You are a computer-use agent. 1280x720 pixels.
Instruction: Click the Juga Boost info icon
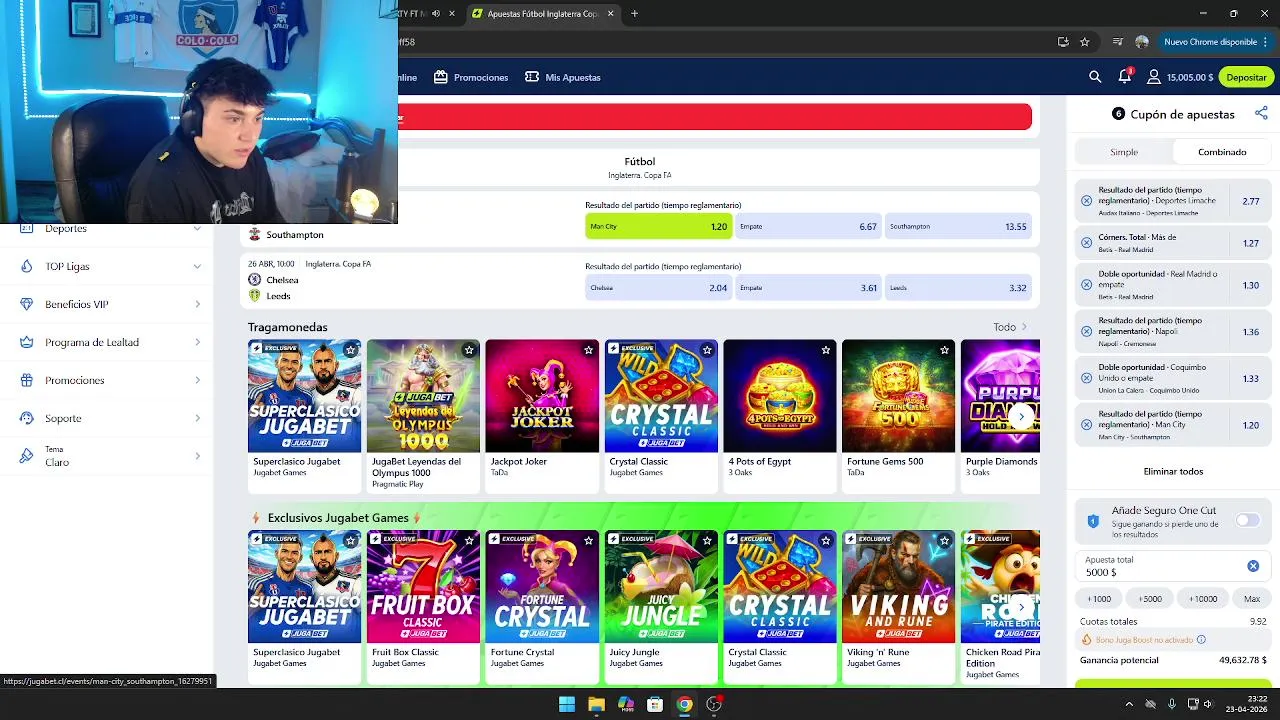click(1201, 640)
